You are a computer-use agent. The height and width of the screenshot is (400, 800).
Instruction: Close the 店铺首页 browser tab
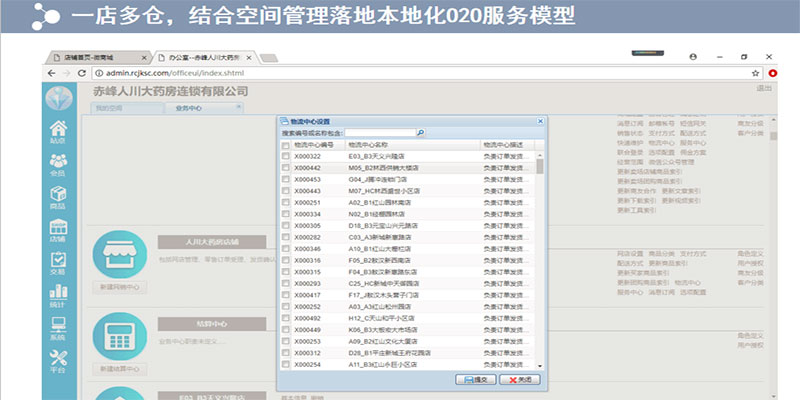point(144,58)
